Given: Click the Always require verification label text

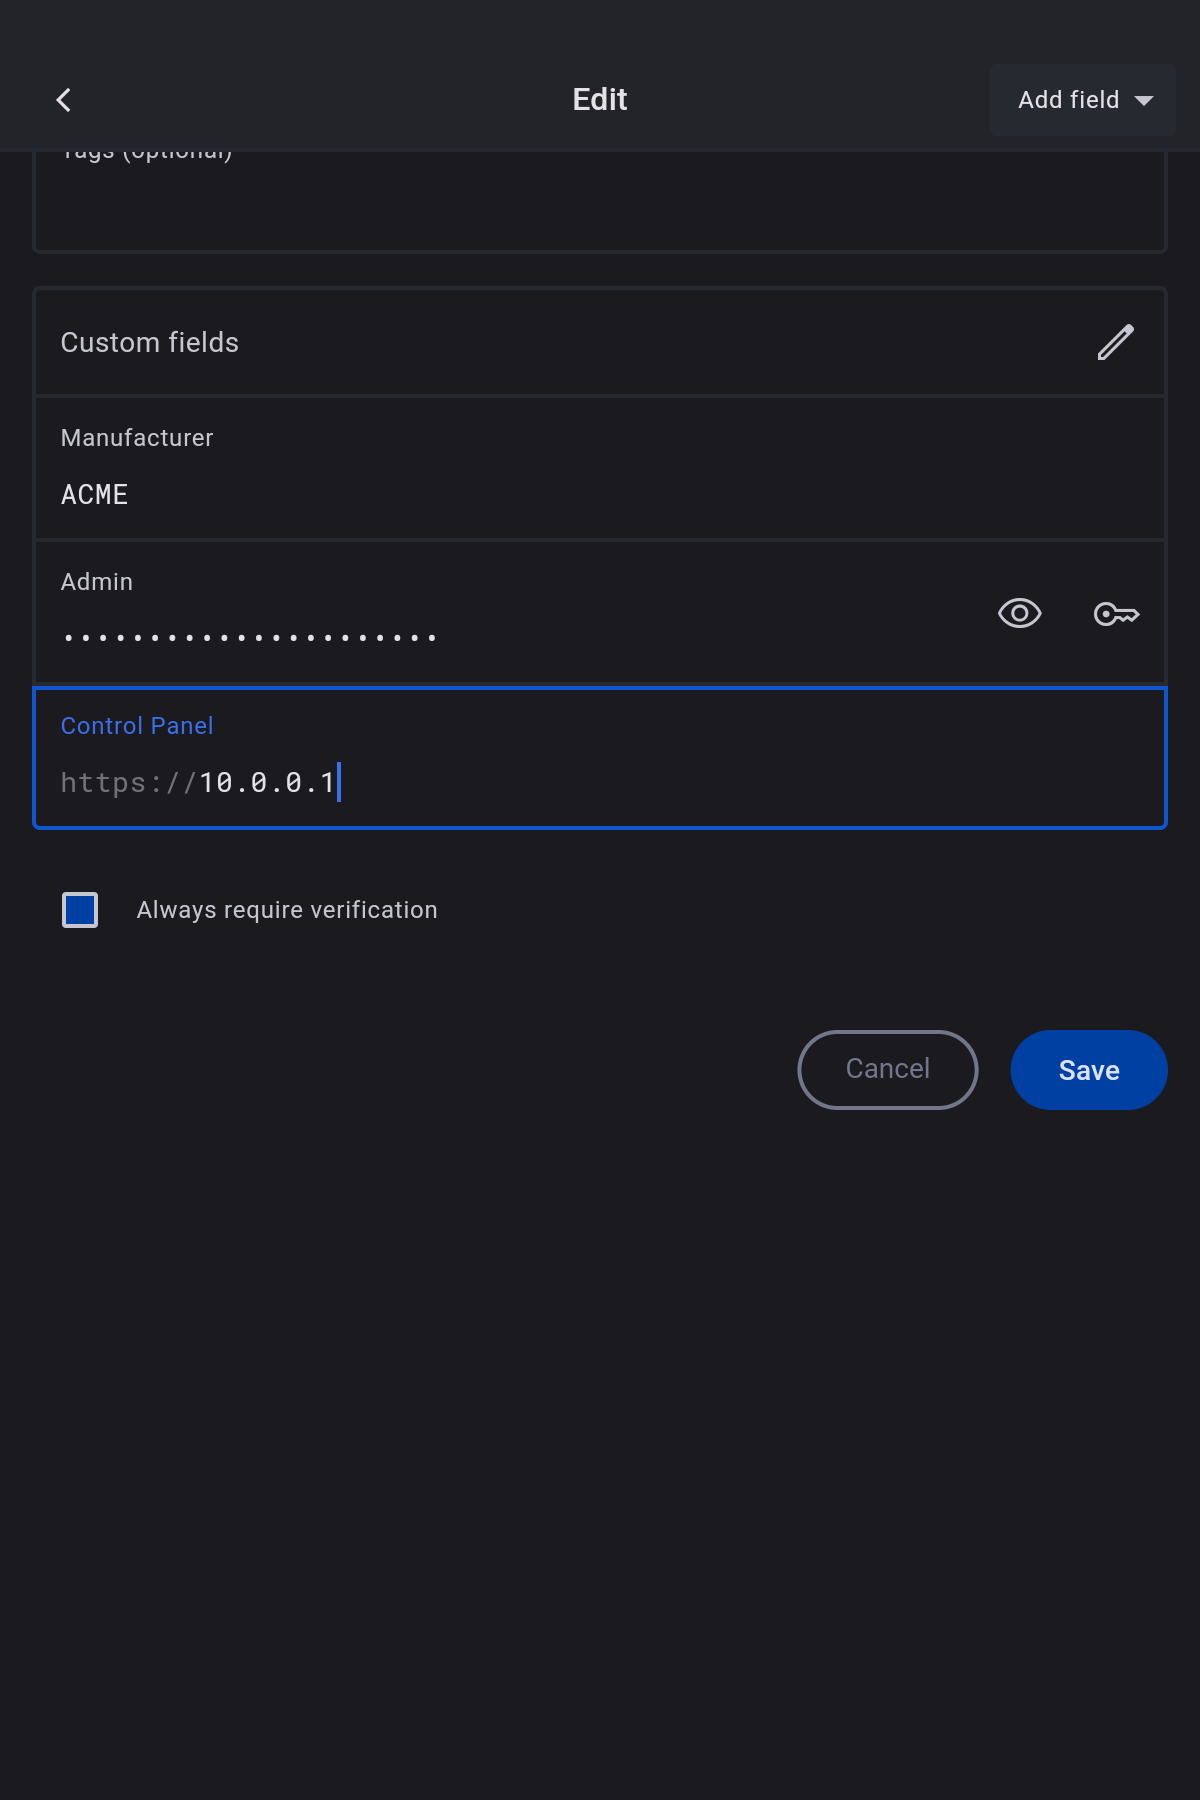Looking at the screenshot, I should 287,910.
